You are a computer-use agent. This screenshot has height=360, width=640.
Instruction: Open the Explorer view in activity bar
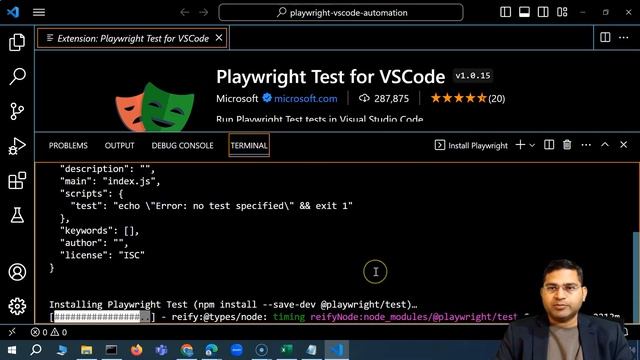point(17,42)
